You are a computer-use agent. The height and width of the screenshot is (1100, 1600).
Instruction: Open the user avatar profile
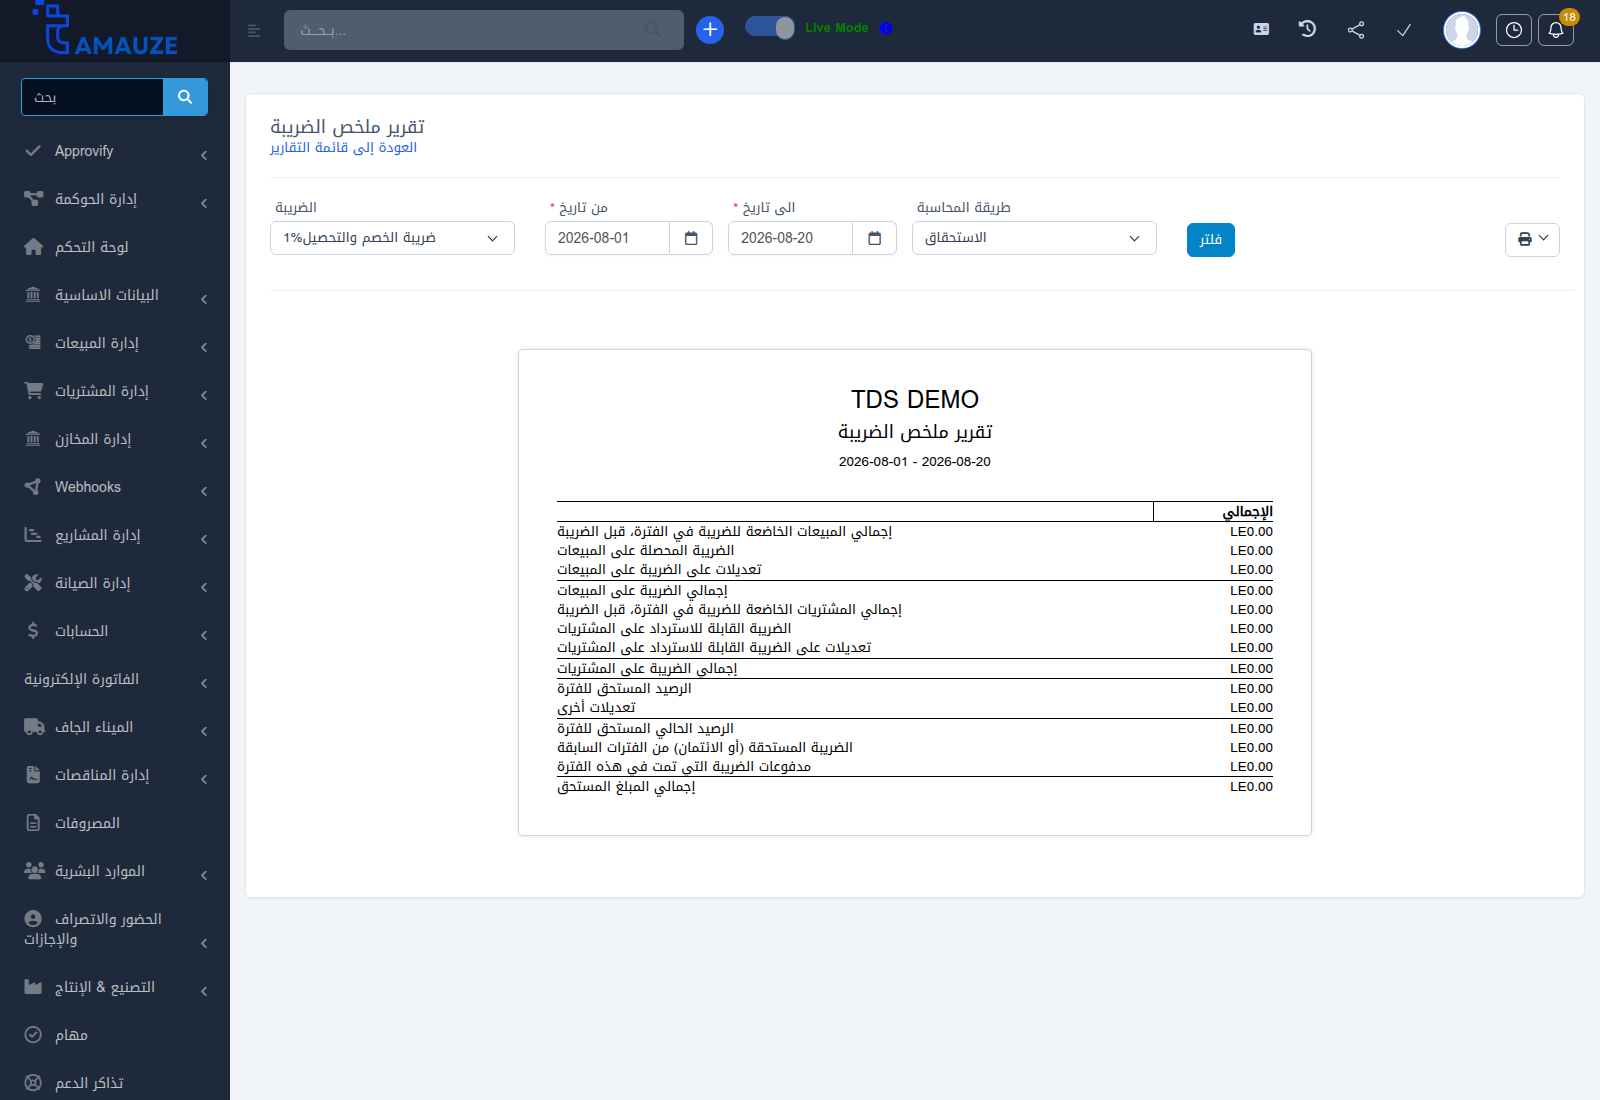[1462, 30]
